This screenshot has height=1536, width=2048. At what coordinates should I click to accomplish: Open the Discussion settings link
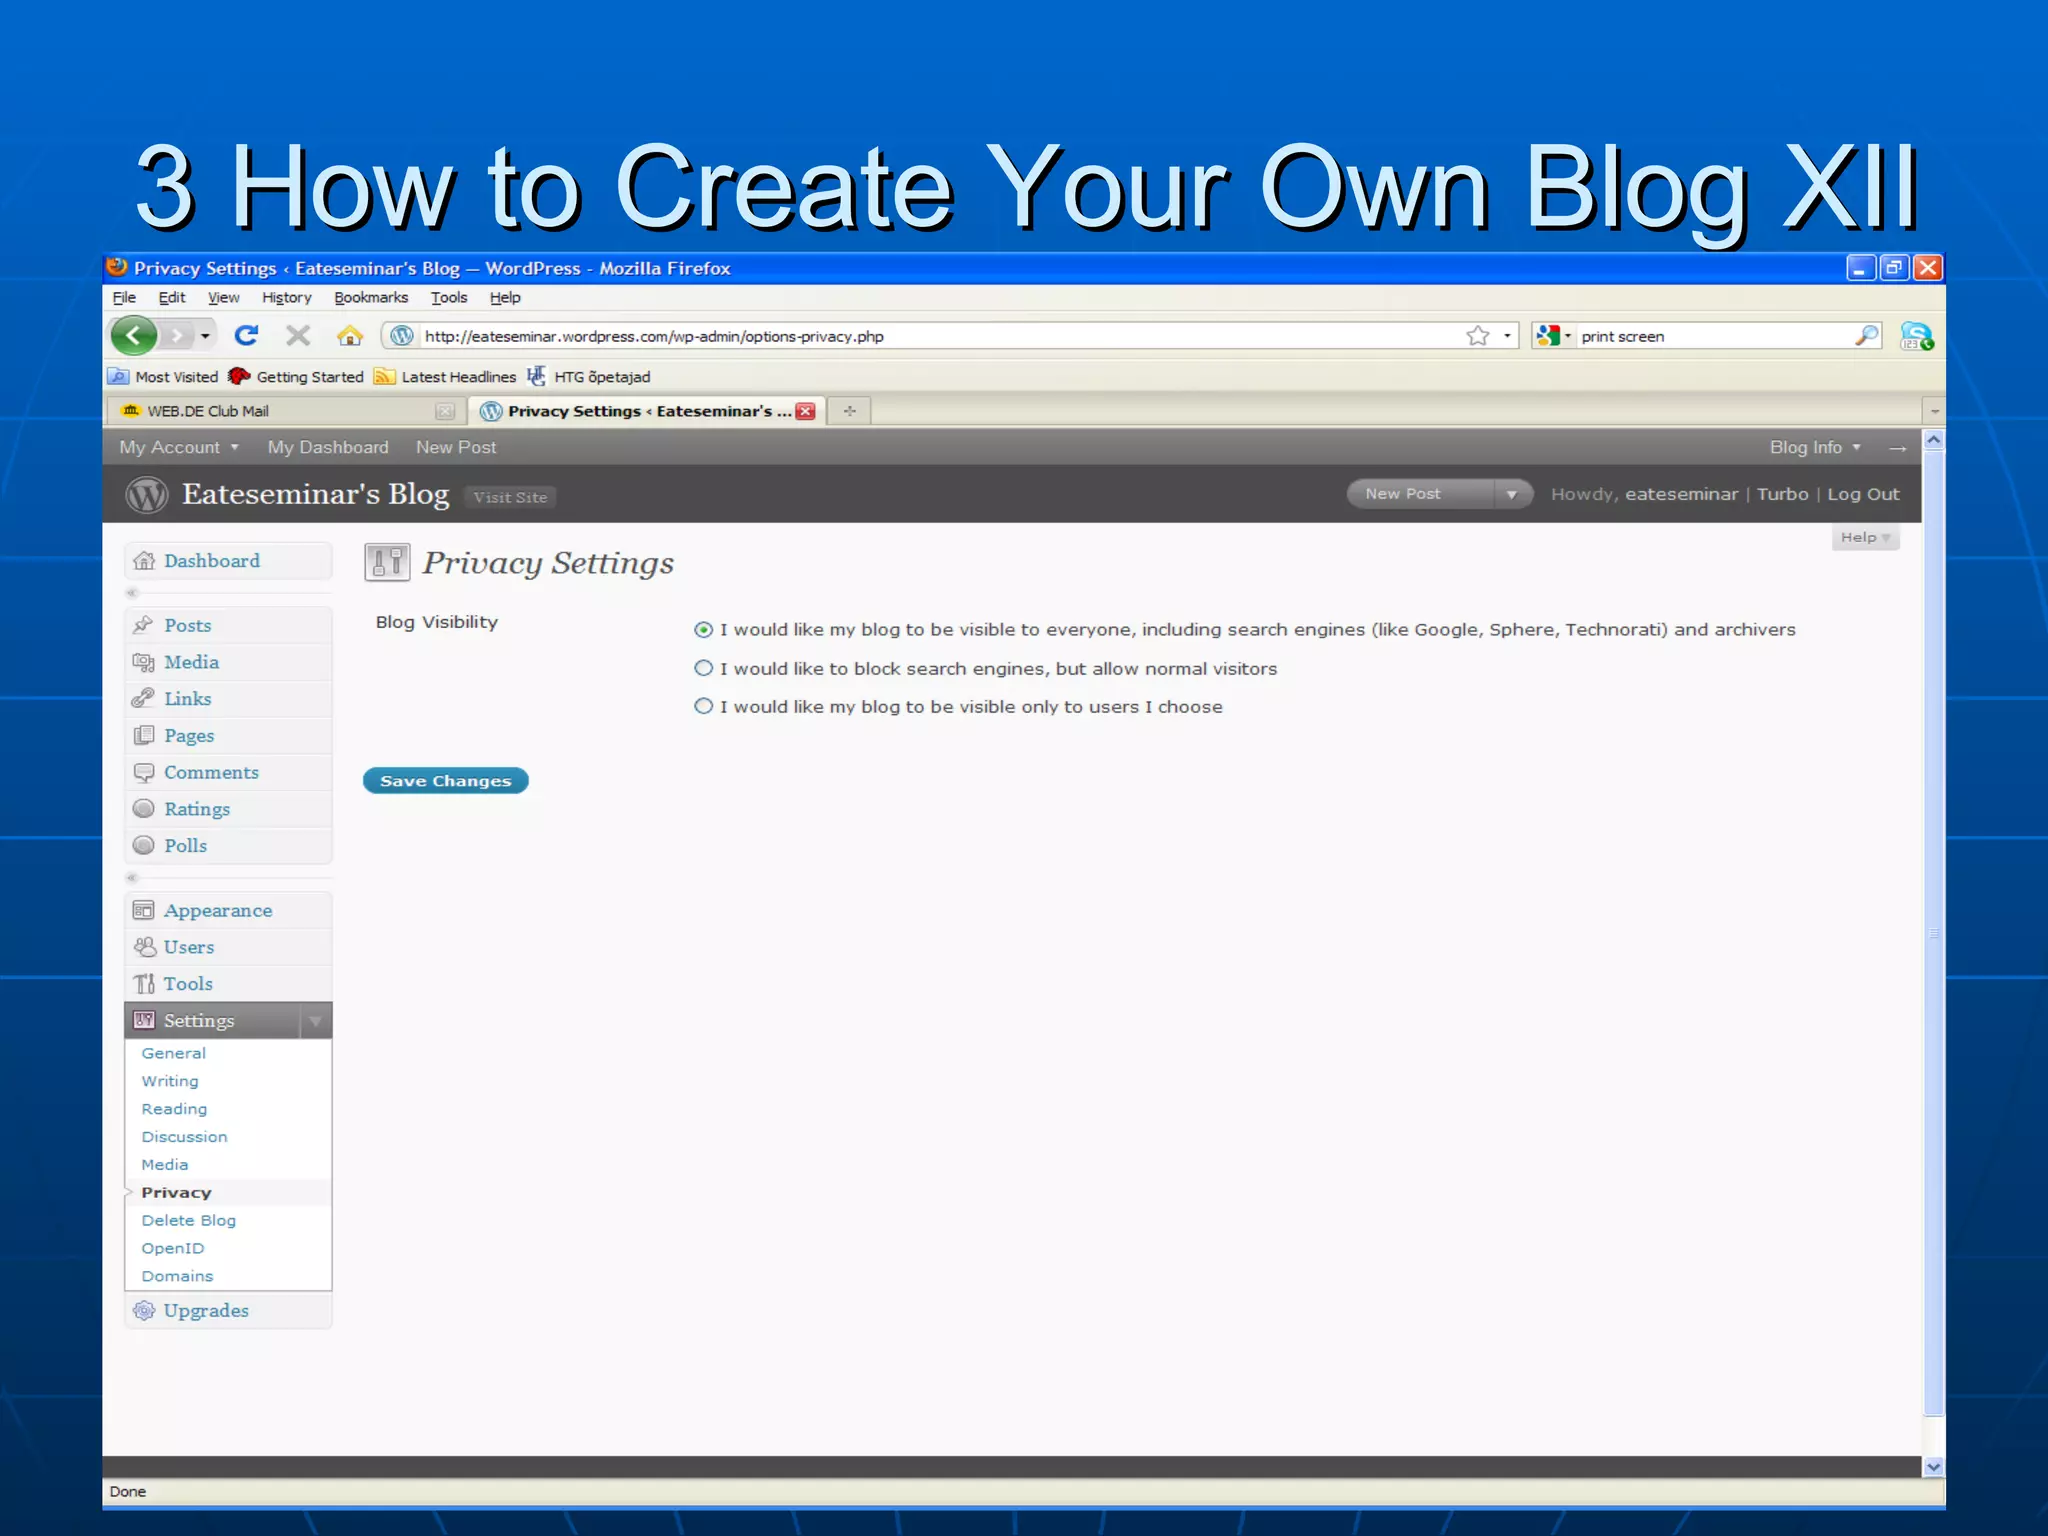185,1137
